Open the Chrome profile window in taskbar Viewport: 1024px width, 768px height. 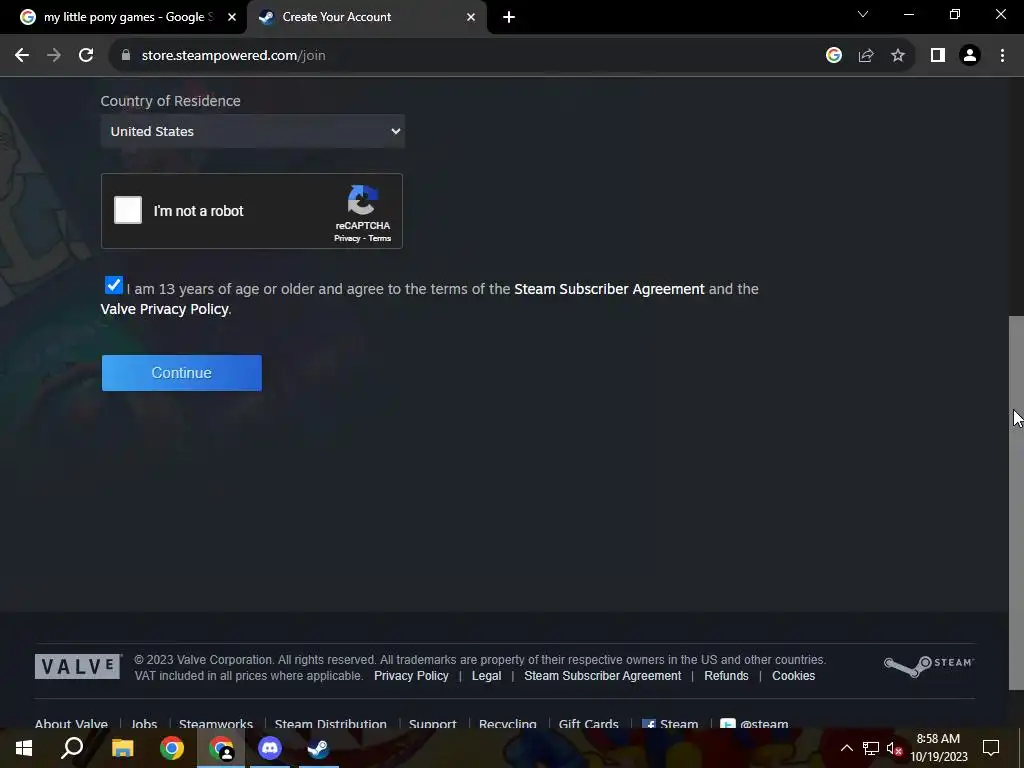click(221, 748)
